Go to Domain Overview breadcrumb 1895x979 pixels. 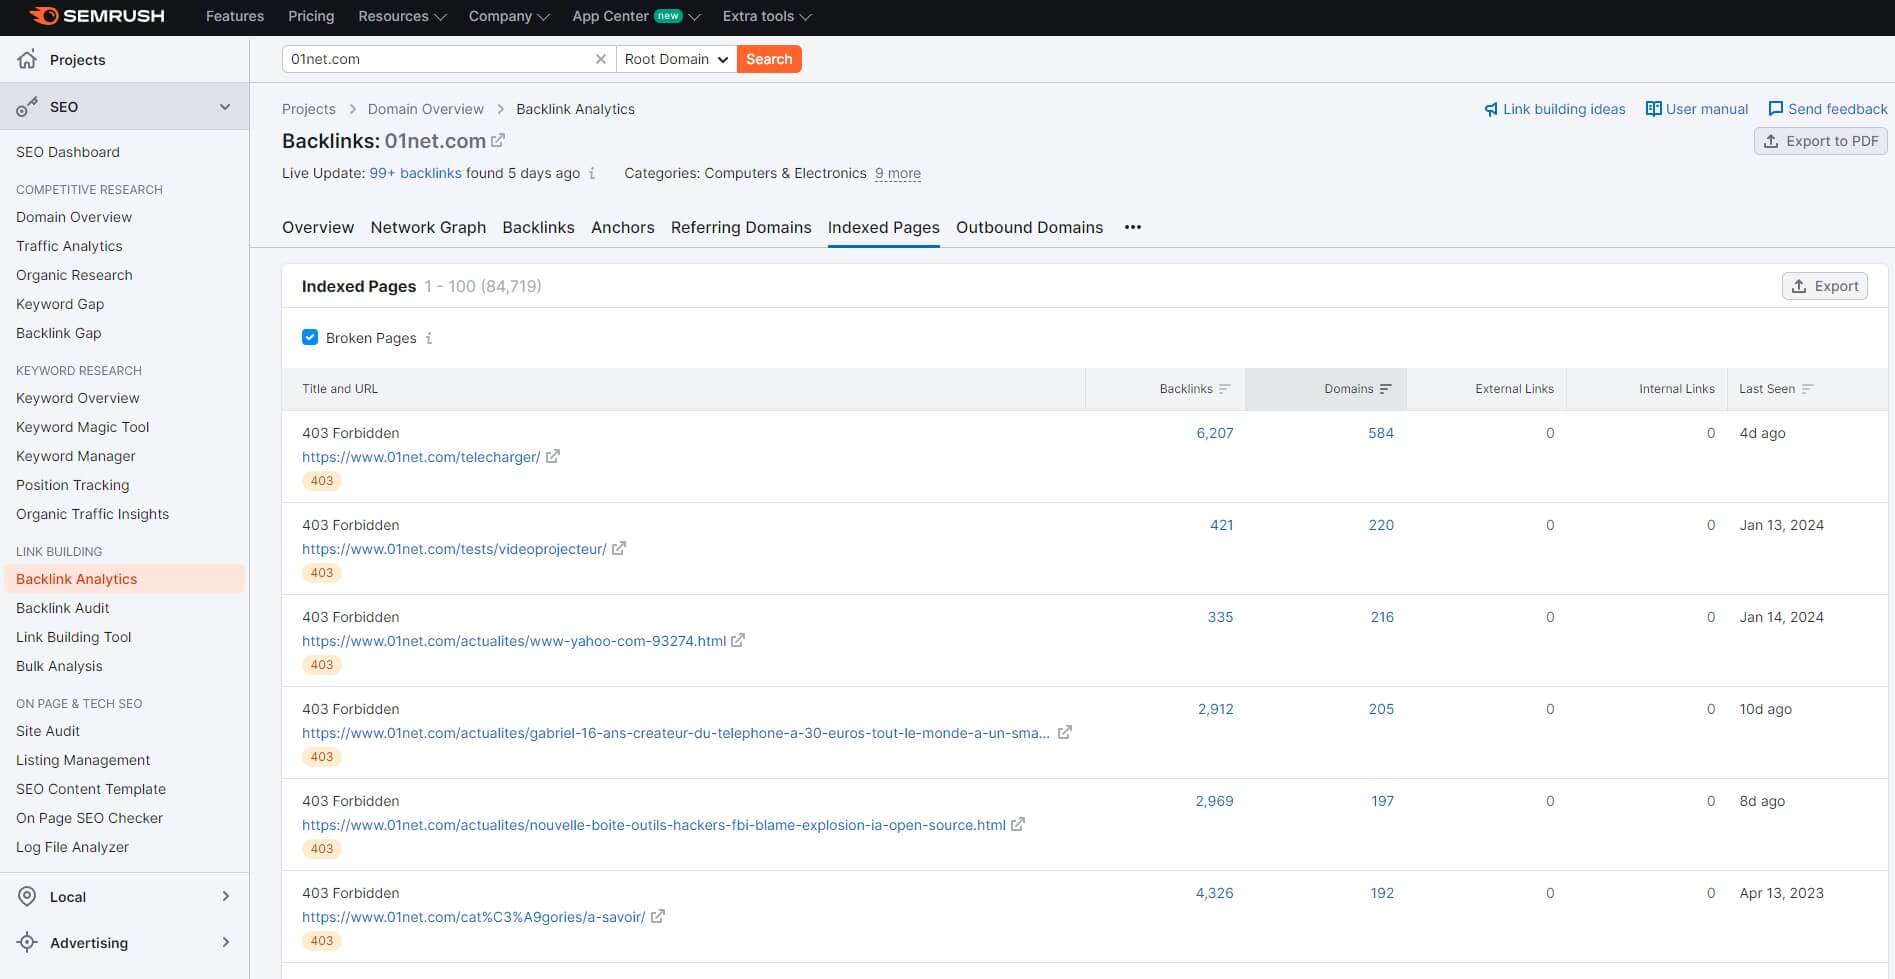(425, 109)
